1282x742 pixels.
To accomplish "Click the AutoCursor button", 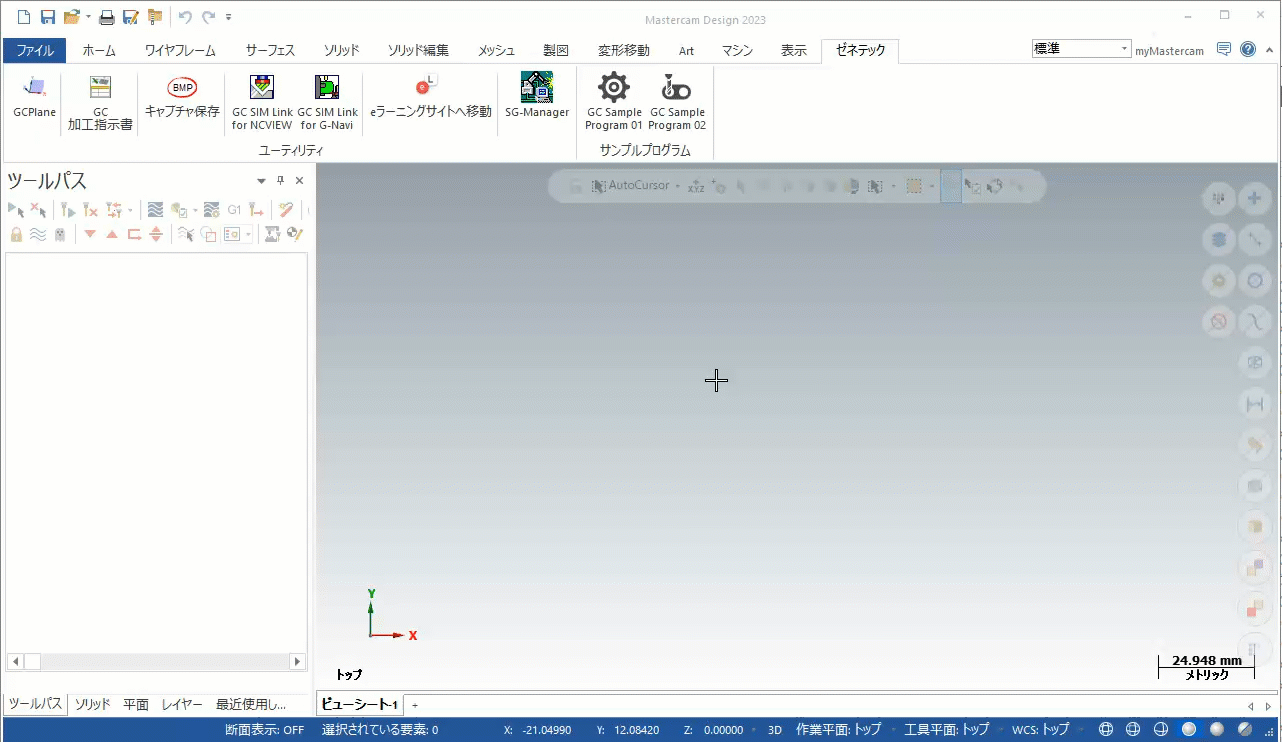I will click(630, 186).
